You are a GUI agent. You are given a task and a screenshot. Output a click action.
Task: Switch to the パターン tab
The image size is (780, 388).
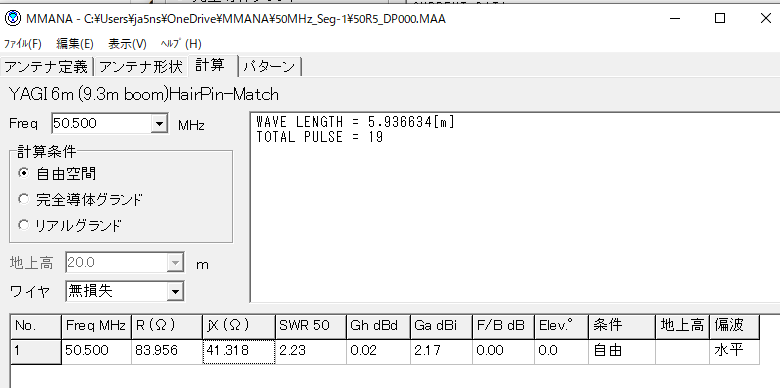tap(270, 67)
